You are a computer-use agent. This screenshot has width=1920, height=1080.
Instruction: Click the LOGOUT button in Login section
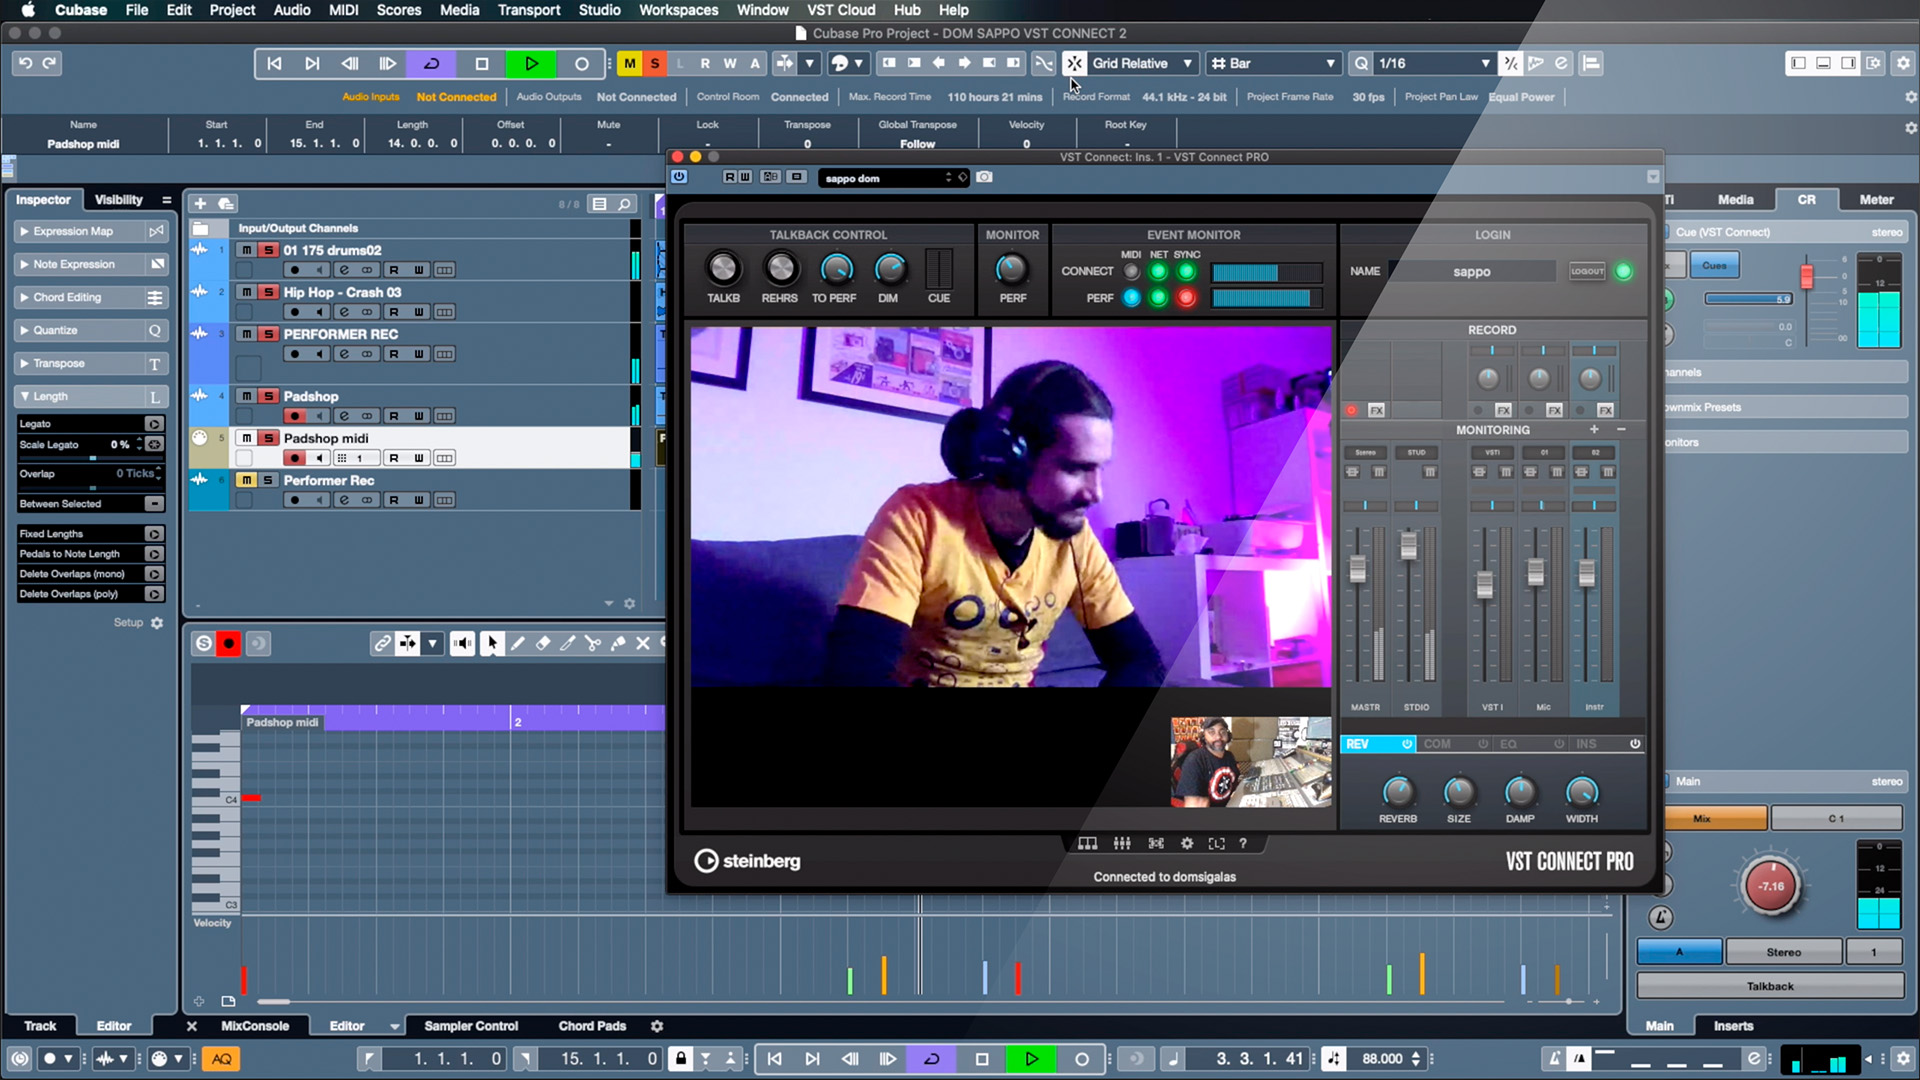click(1587, 271)
